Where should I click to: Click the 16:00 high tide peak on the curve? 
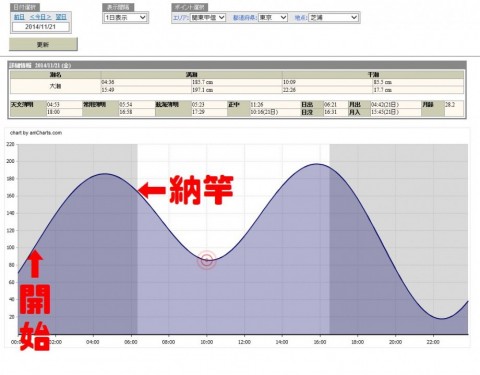[317, 164]
